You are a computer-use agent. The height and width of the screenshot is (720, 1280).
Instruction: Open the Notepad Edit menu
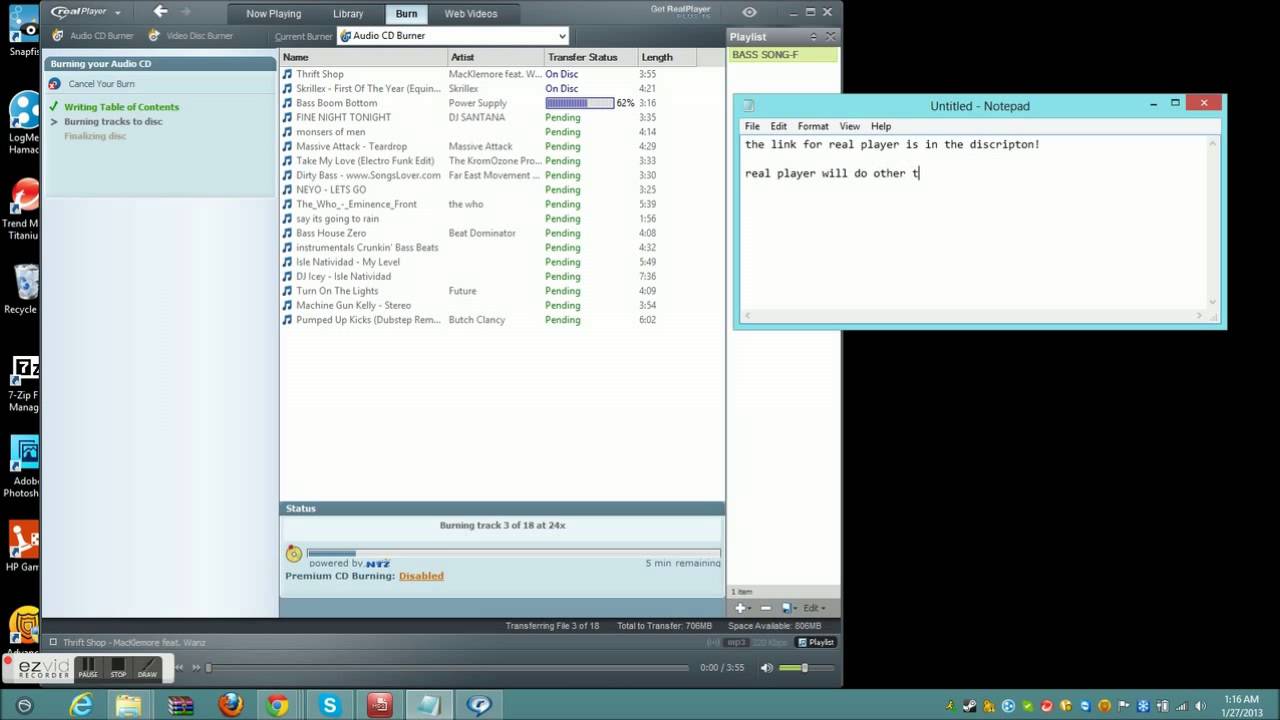(x=778, y=126)
